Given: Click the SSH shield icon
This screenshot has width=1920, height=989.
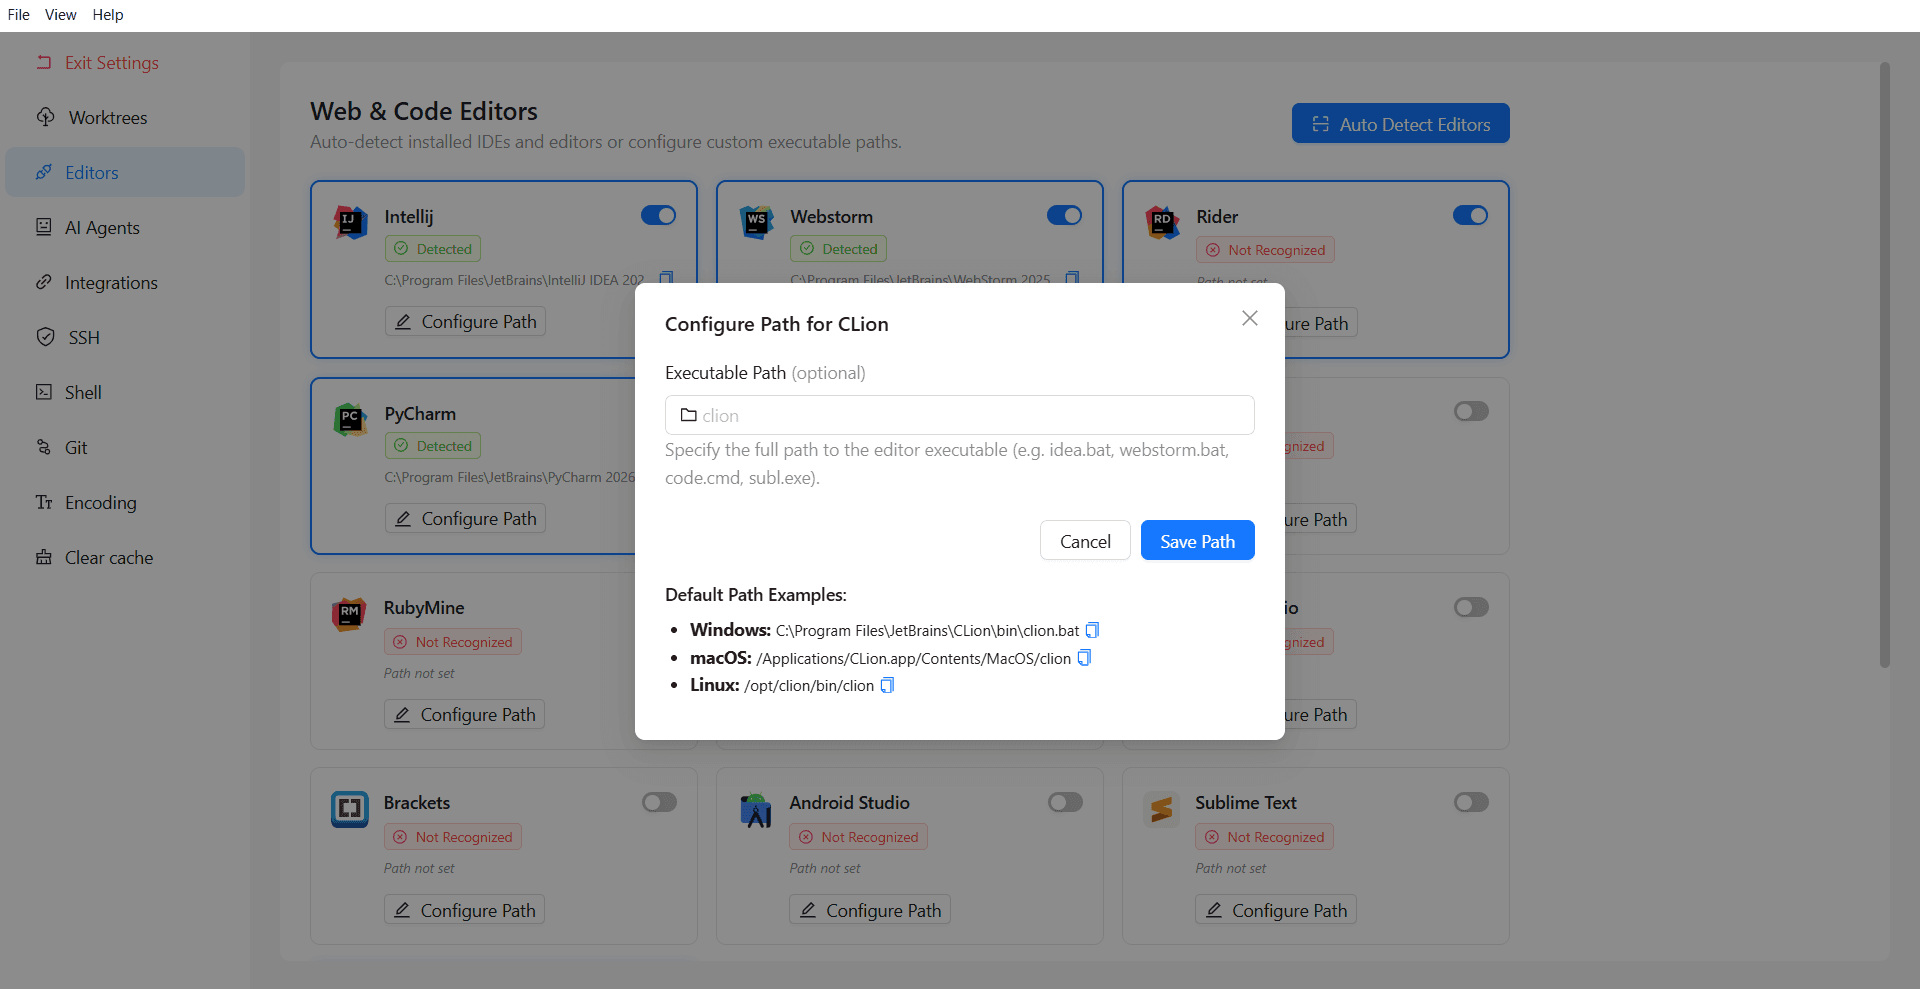Looking at the screenshot, I should [x=45, y=337].
